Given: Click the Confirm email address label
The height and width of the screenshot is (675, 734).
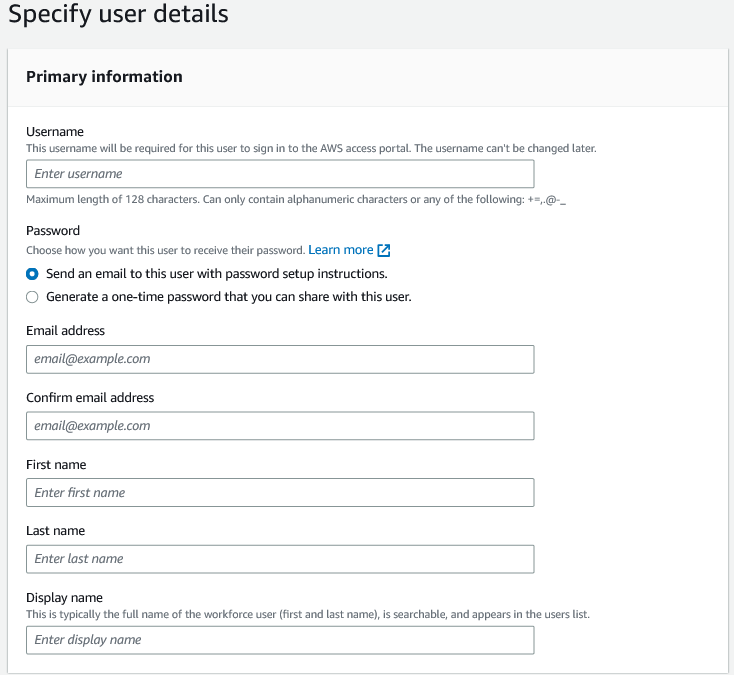Looking at the screenshot, I should pos(90,397).
